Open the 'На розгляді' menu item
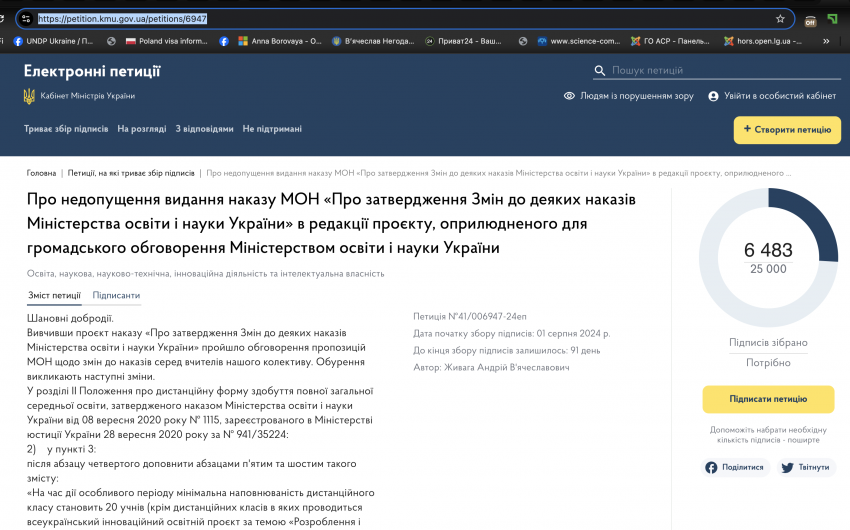 (141, 129)
